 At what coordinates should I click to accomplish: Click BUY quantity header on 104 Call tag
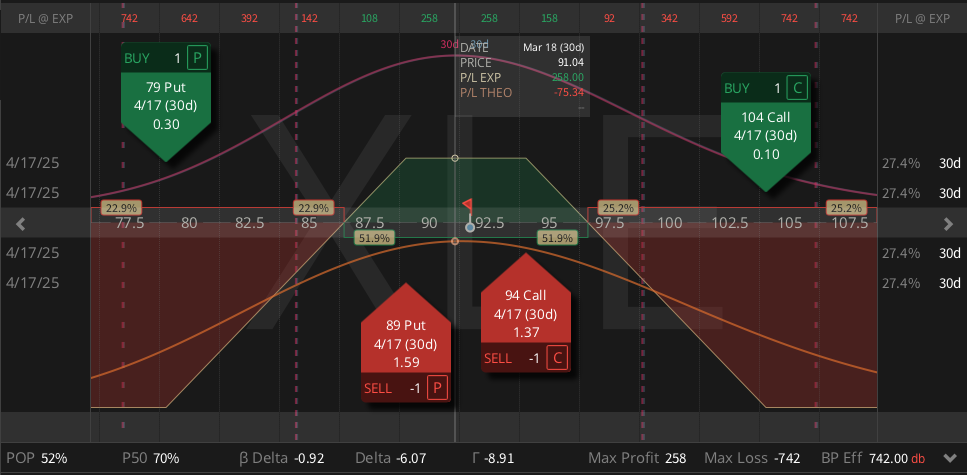click(765, 88)
